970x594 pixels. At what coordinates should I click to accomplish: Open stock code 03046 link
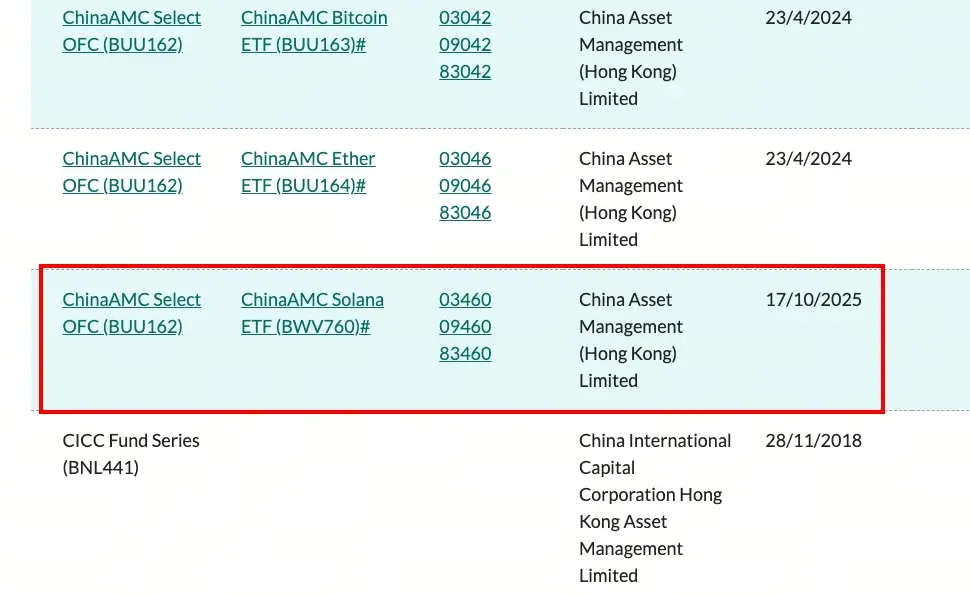(x=465, y=159)
